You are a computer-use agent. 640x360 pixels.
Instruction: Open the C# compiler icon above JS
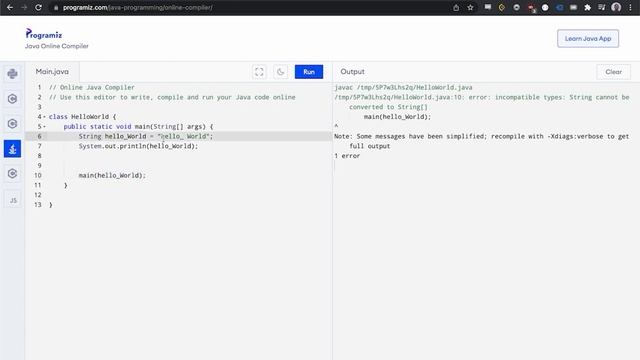(x=12, y=174)
